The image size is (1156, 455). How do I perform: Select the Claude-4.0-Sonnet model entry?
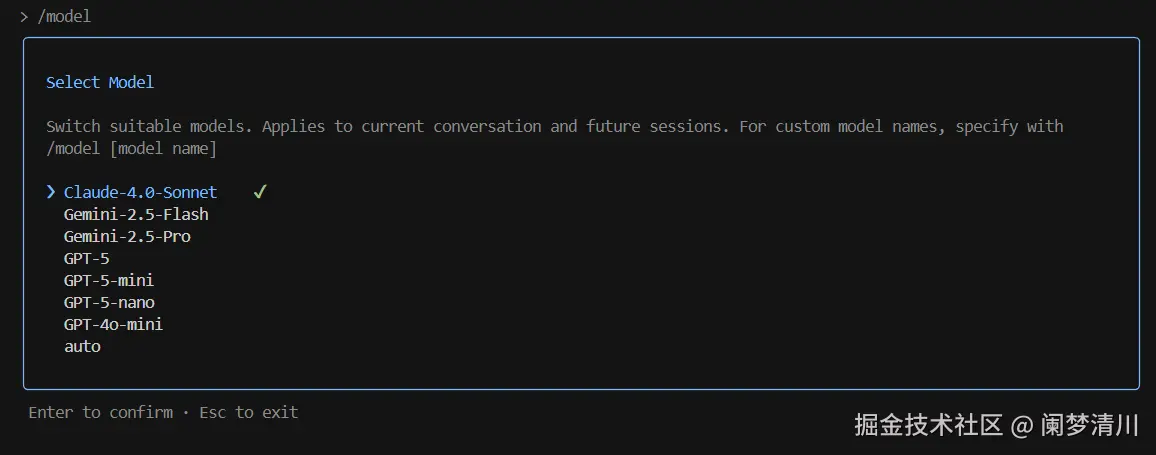pos(140,192)
